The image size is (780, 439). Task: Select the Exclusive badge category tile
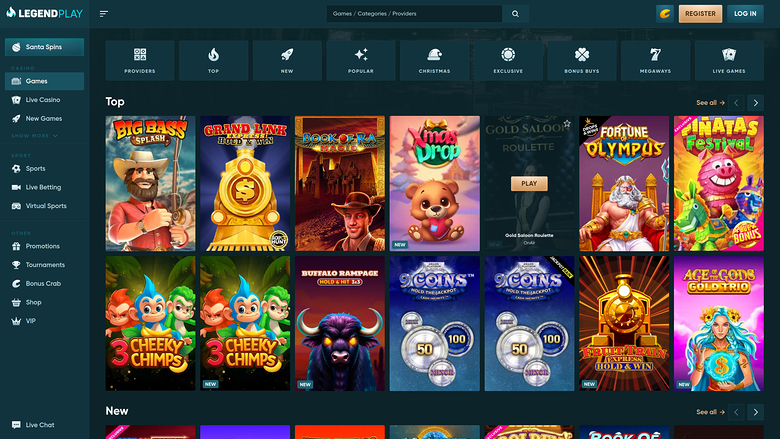(x=508, y=61)
